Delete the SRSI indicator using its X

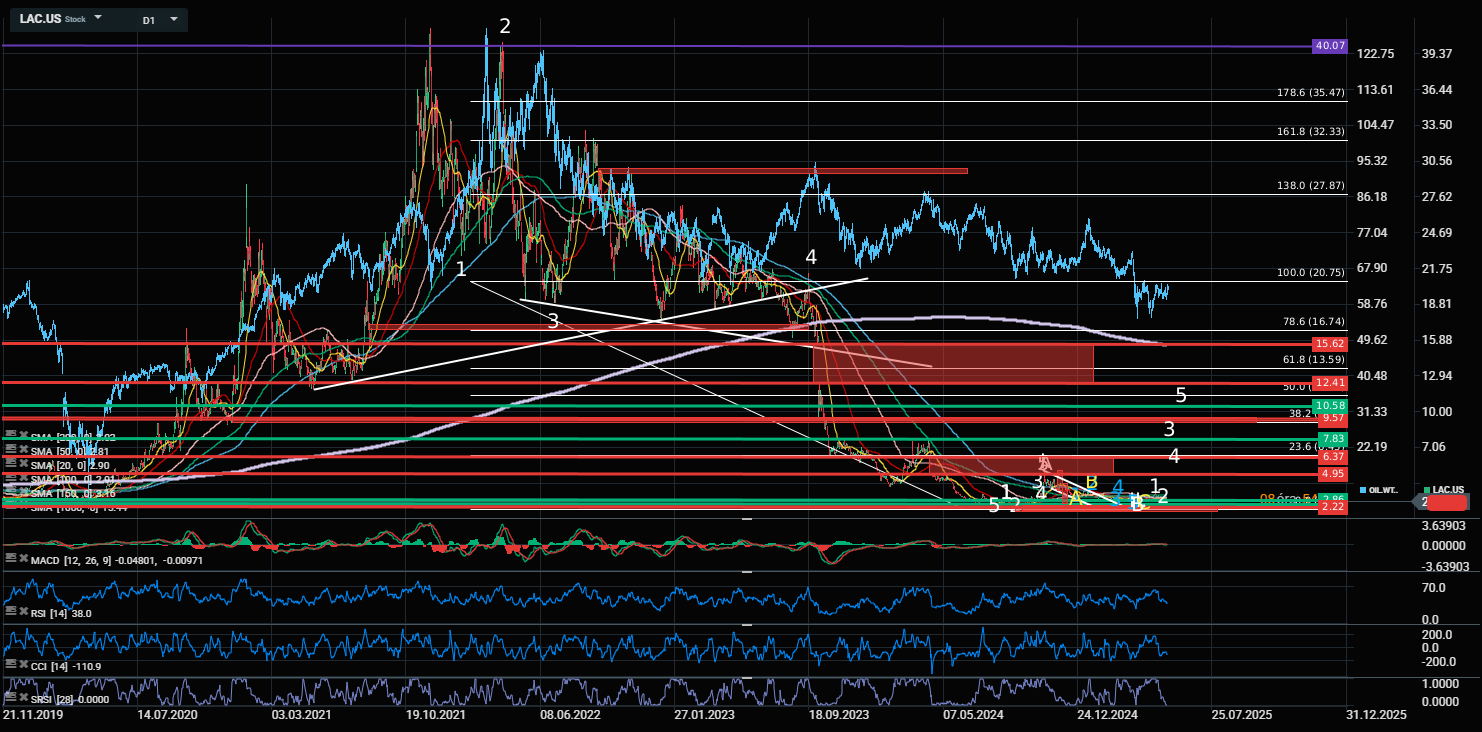coord(23,697)
